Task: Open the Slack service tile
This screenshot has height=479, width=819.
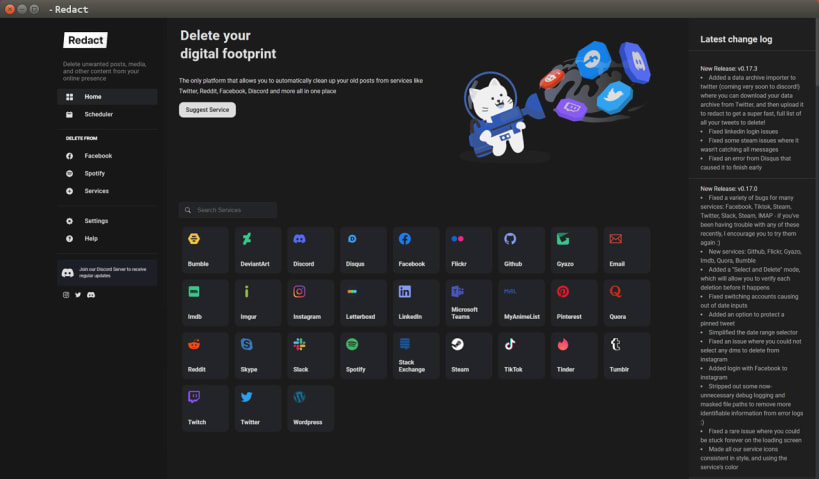Action: click(x=311, y=356)
